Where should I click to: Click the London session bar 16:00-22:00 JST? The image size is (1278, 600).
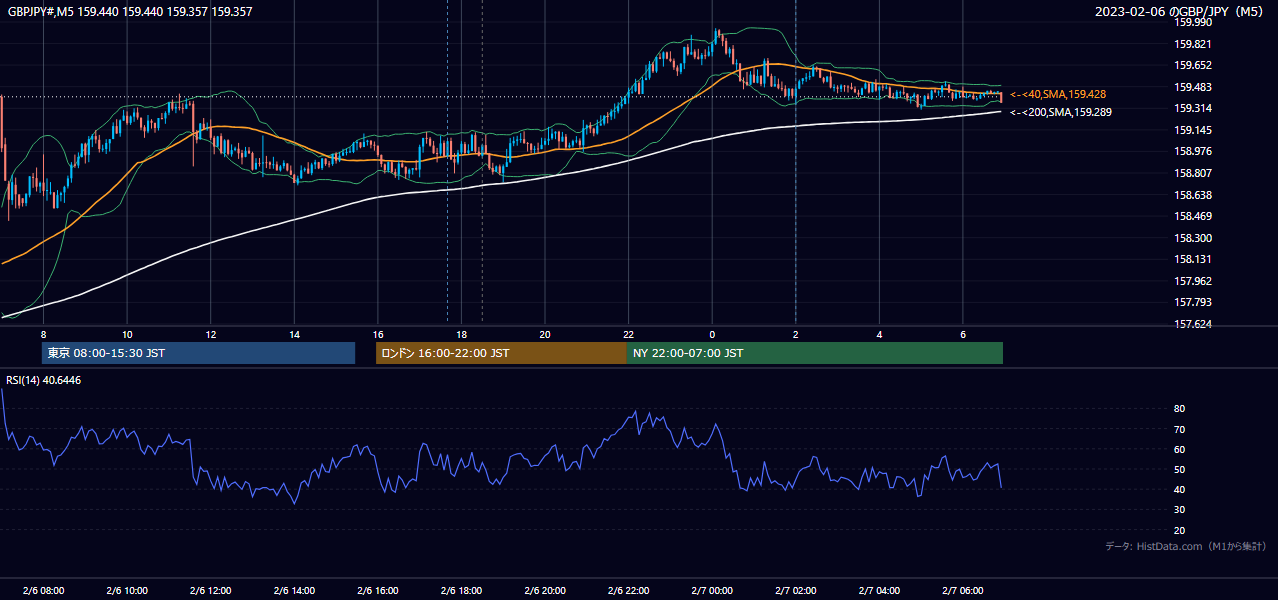501,353
